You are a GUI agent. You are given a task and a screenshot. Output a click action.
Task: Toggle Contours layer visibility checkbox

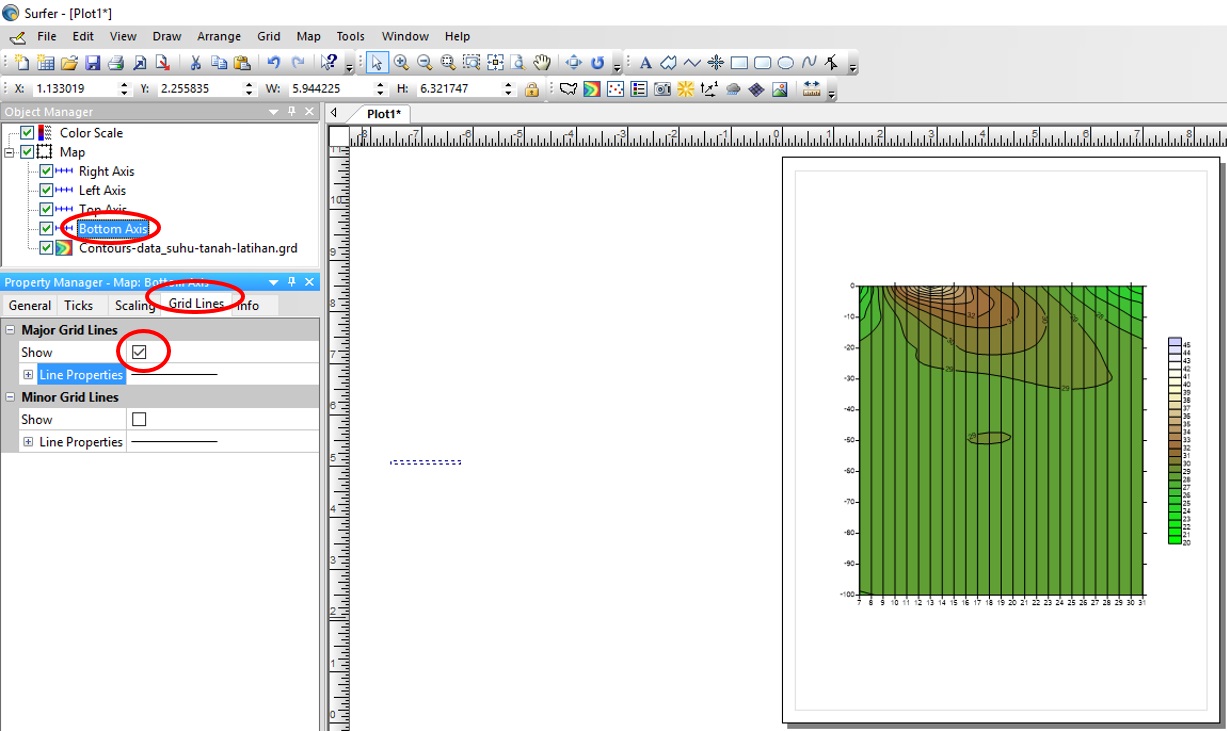[46, 248]
